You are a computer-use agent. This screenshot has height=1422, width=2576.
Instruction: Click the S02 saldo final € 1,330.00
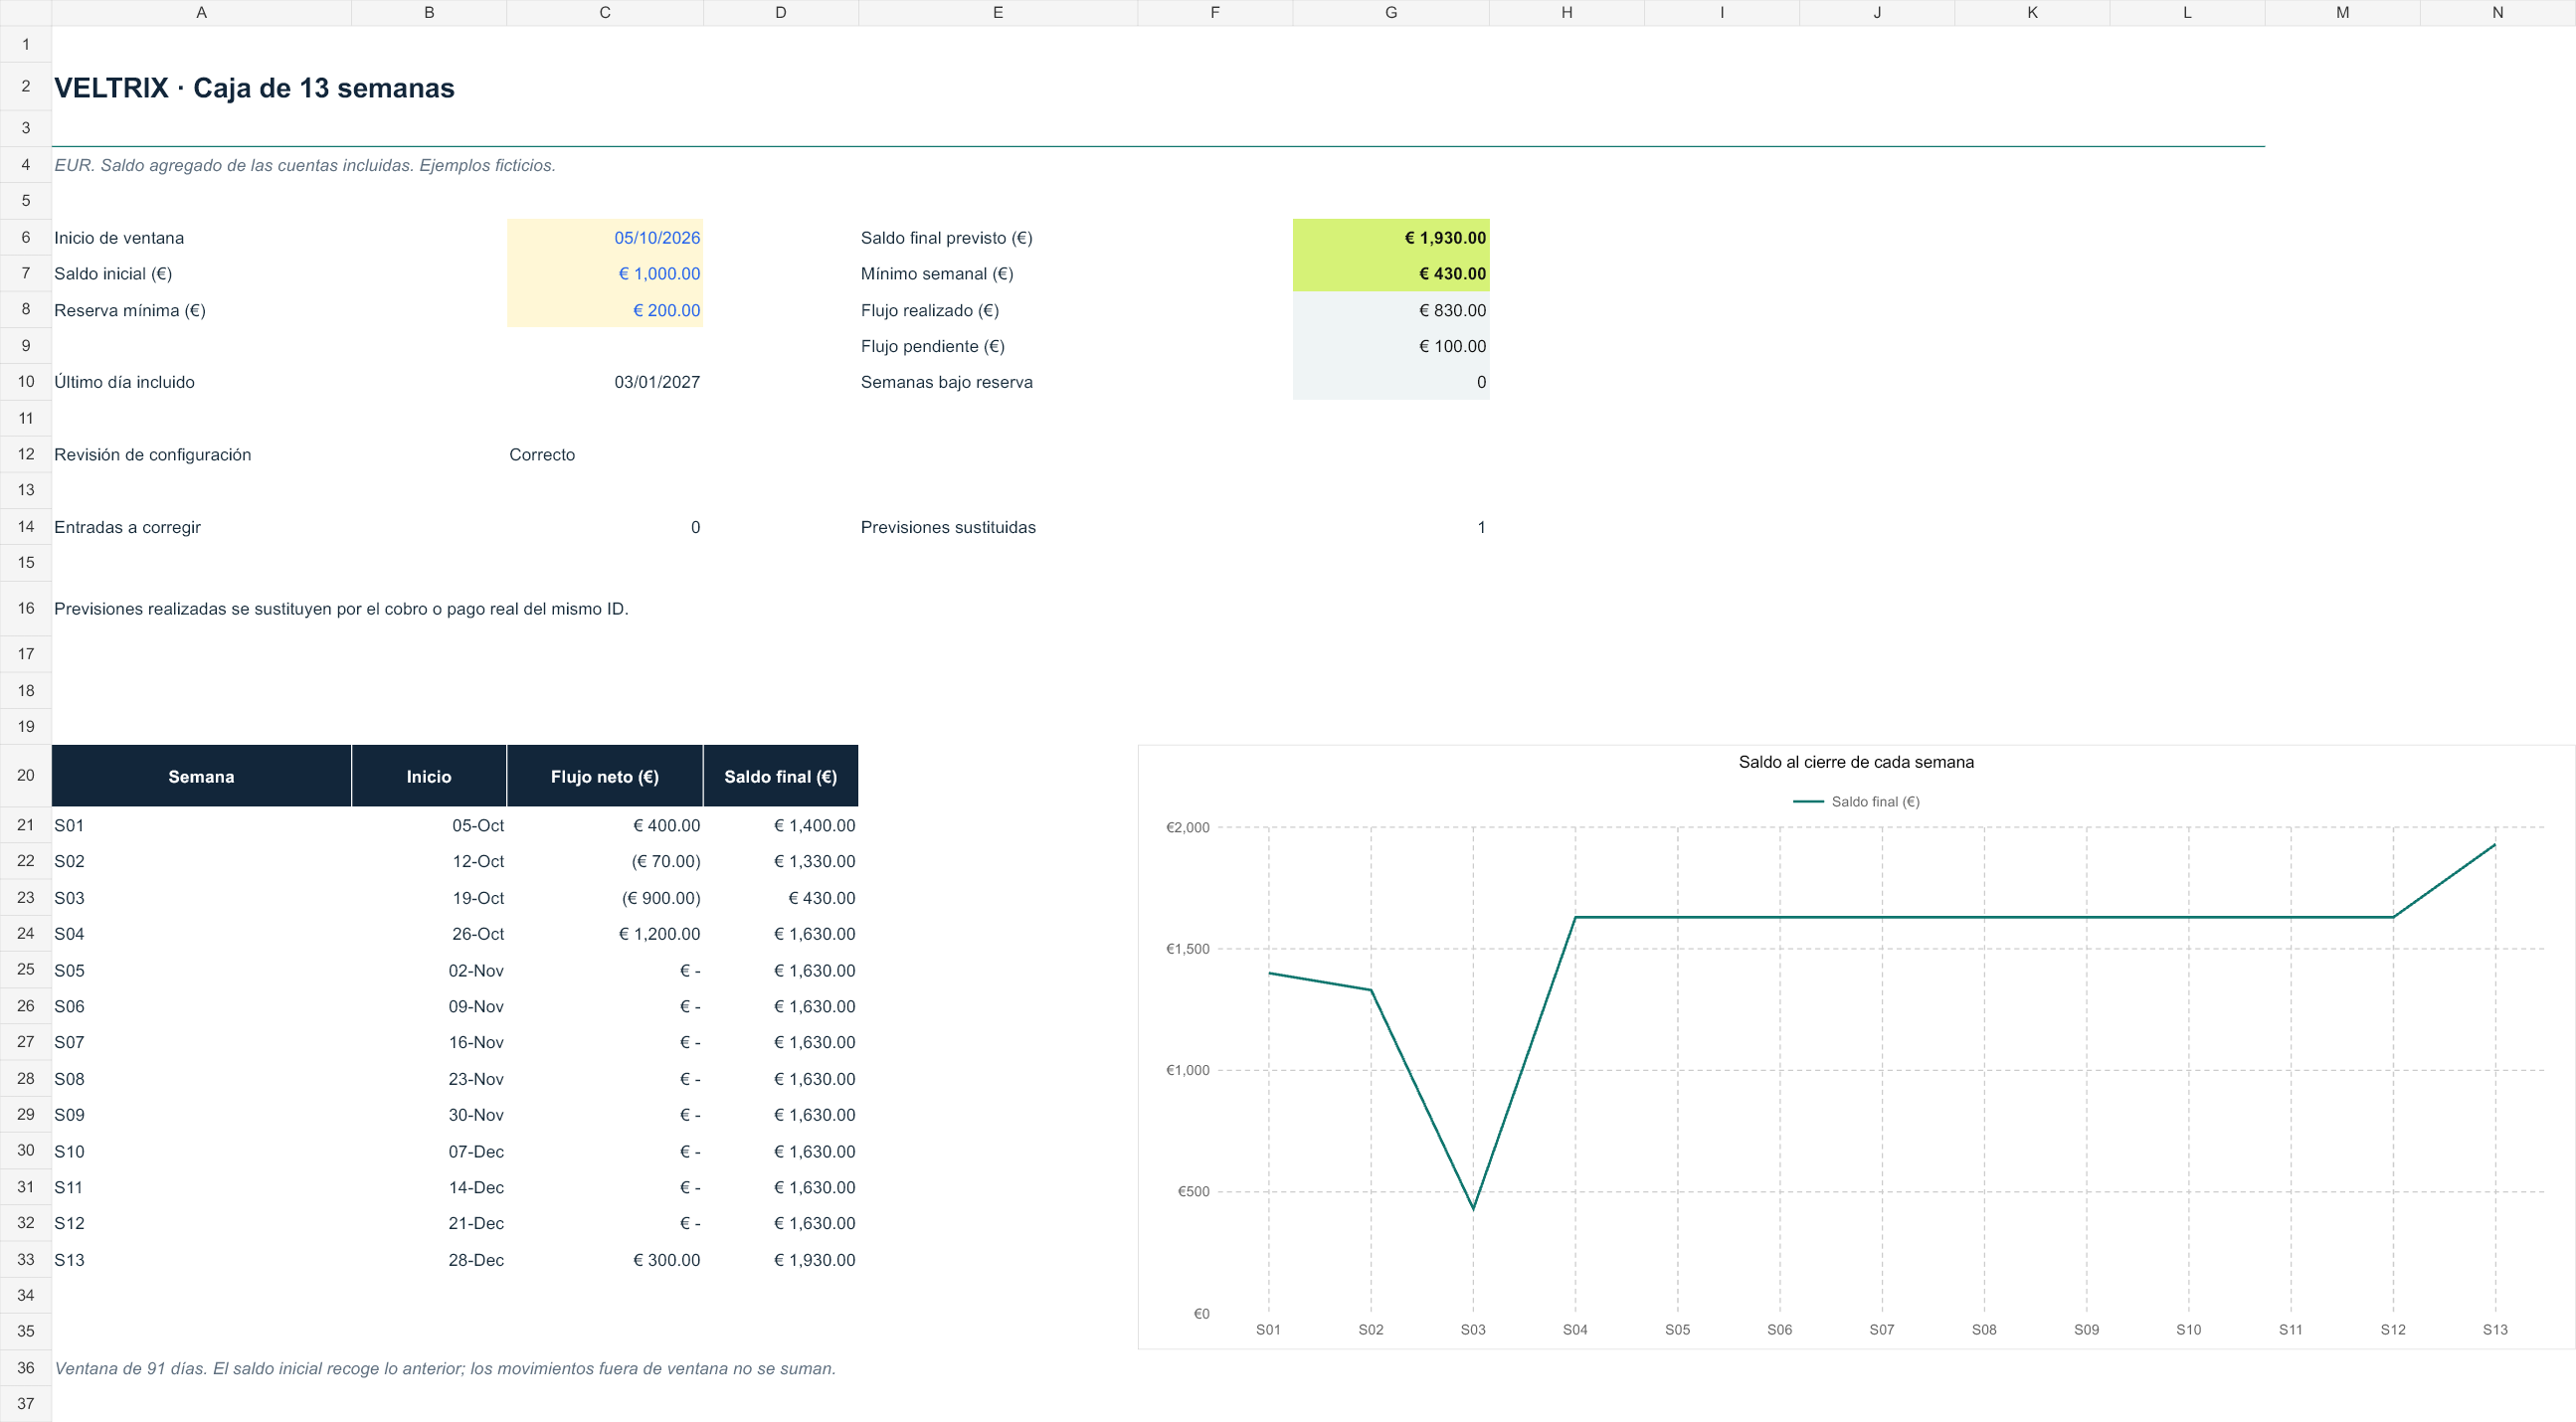click(781, 861)
